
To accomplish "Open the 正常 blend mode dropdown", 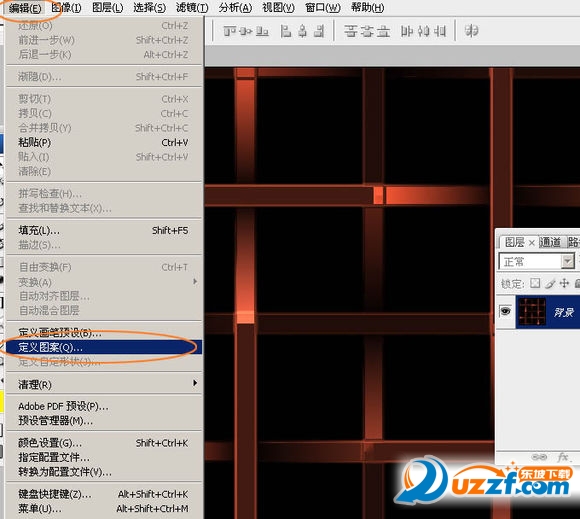I will click(536, 262).
